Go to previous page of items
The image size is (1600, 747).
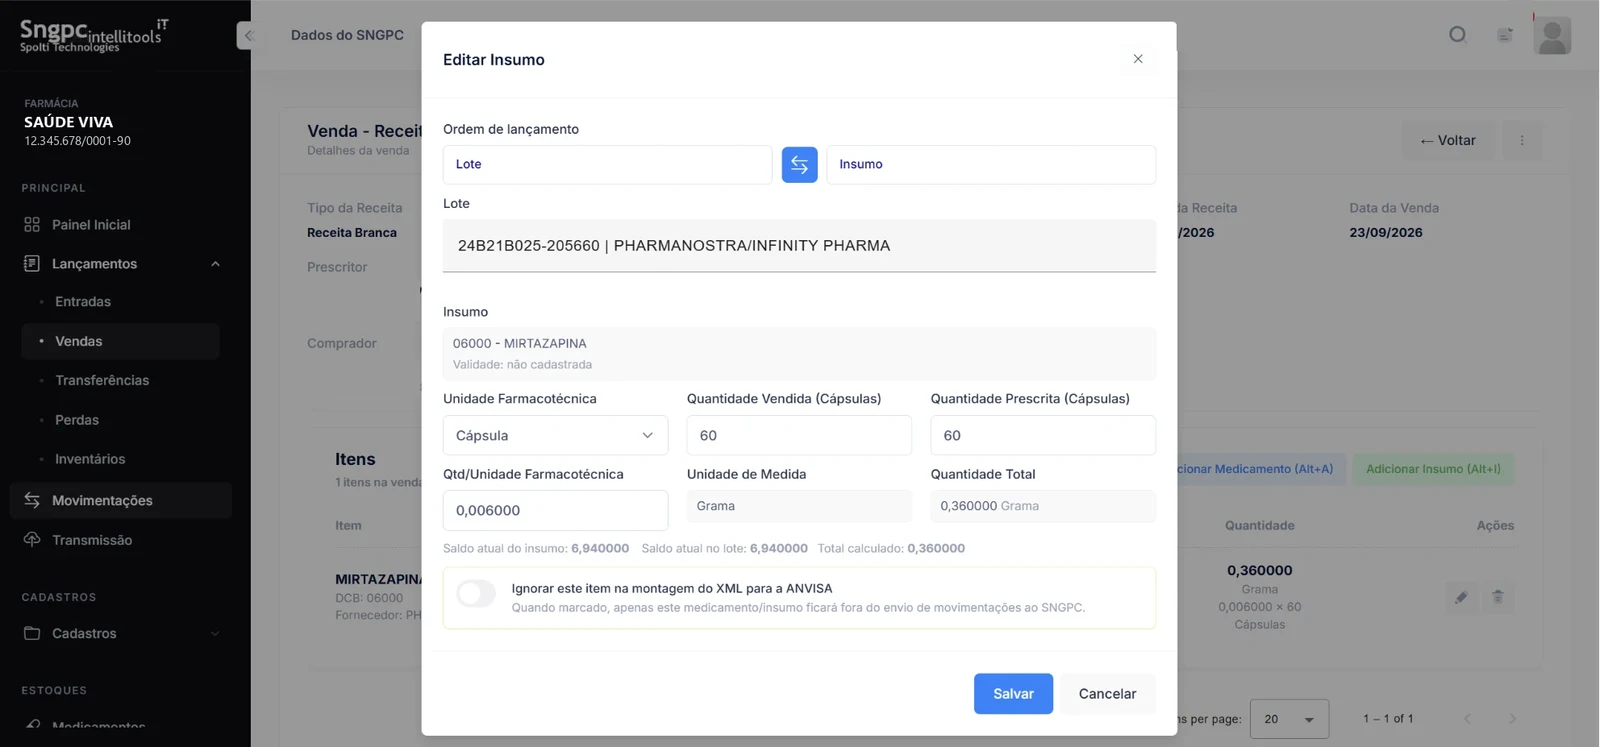click(1467, 719)
